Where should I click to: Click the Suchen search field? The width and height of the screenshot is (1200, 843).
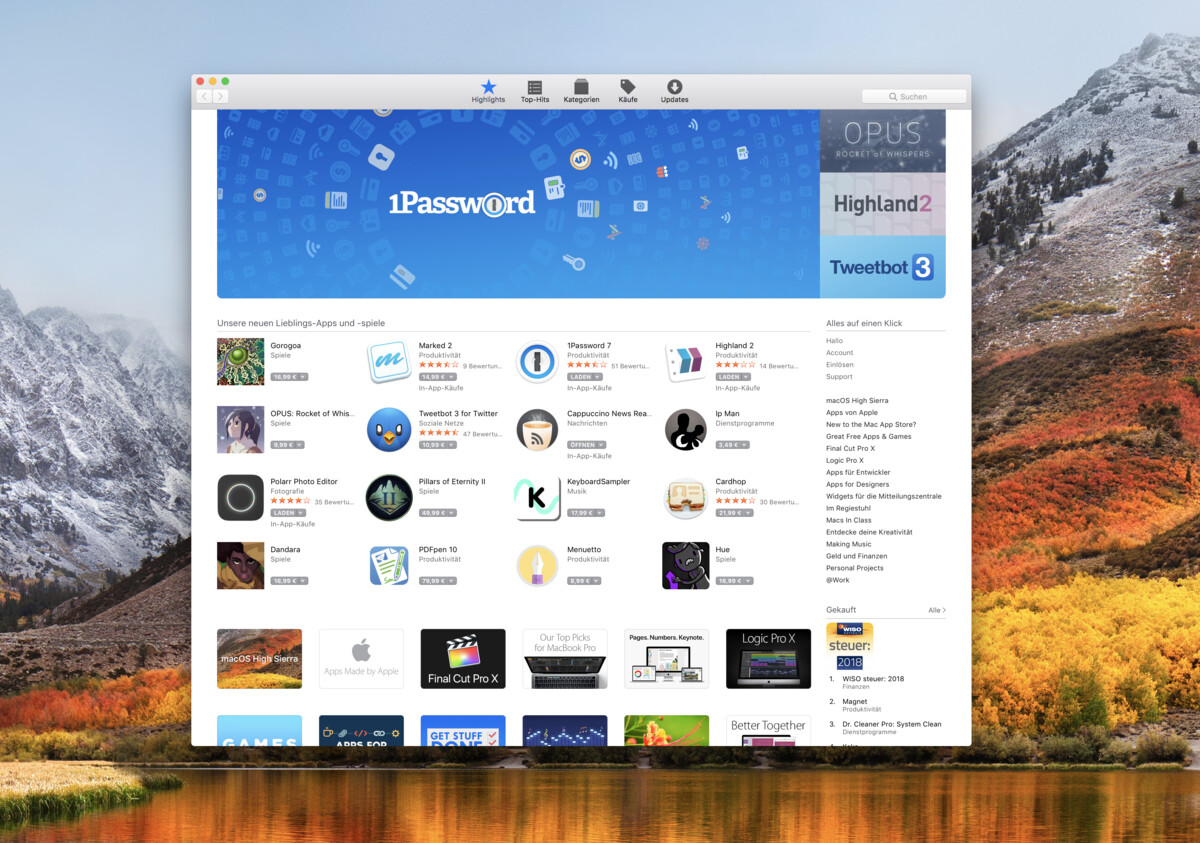[914, 97]
